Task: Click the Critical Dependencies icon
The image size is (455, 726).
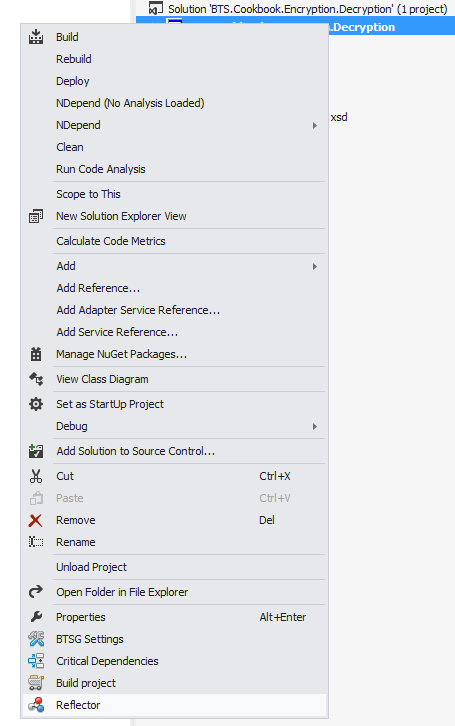Action: tap(36, 661)
